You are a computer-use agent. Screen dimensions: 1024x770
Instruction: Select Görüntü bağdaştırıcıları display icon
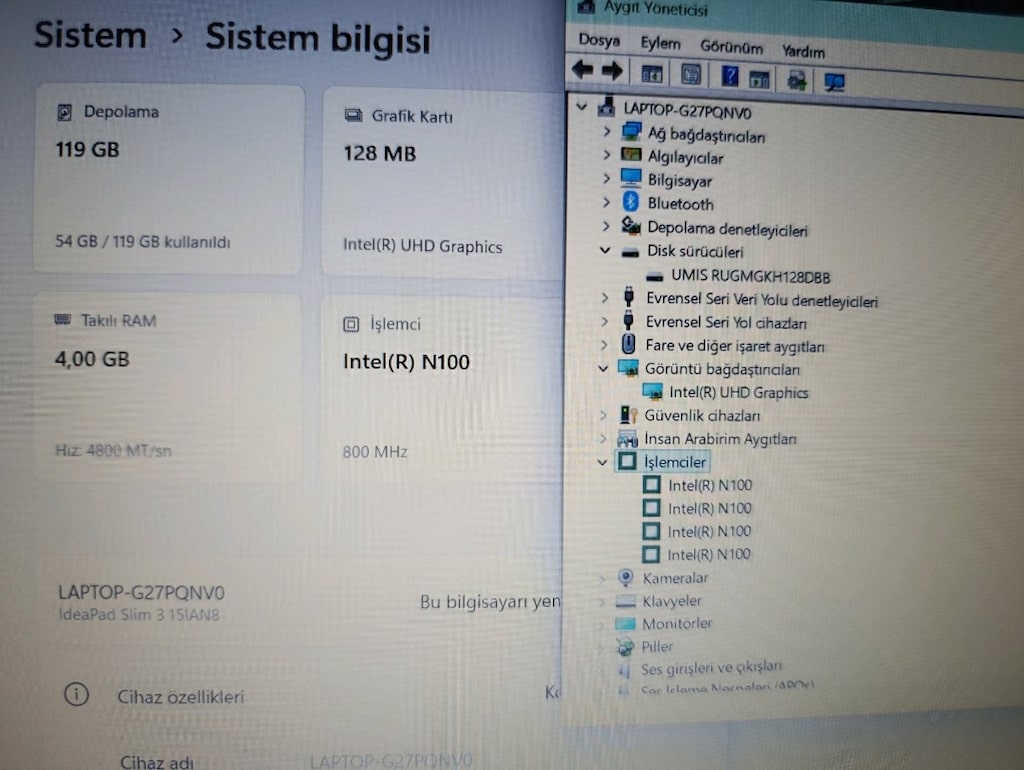point(628,368)
